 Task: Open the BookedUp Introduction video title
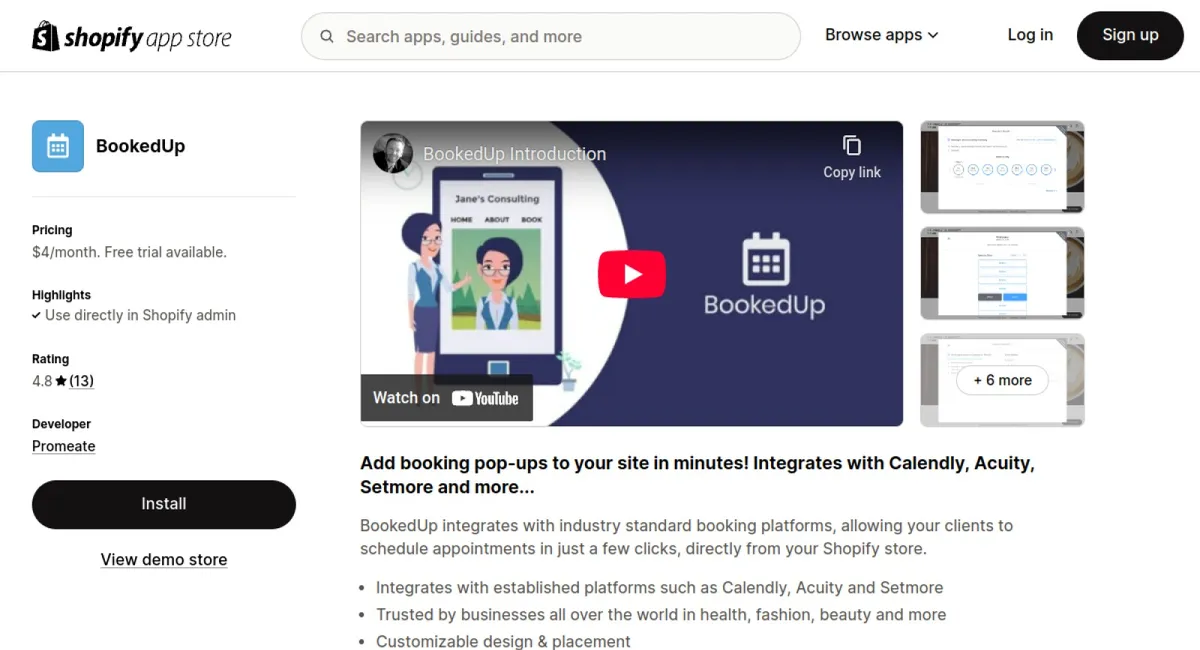tap(514, 154)
